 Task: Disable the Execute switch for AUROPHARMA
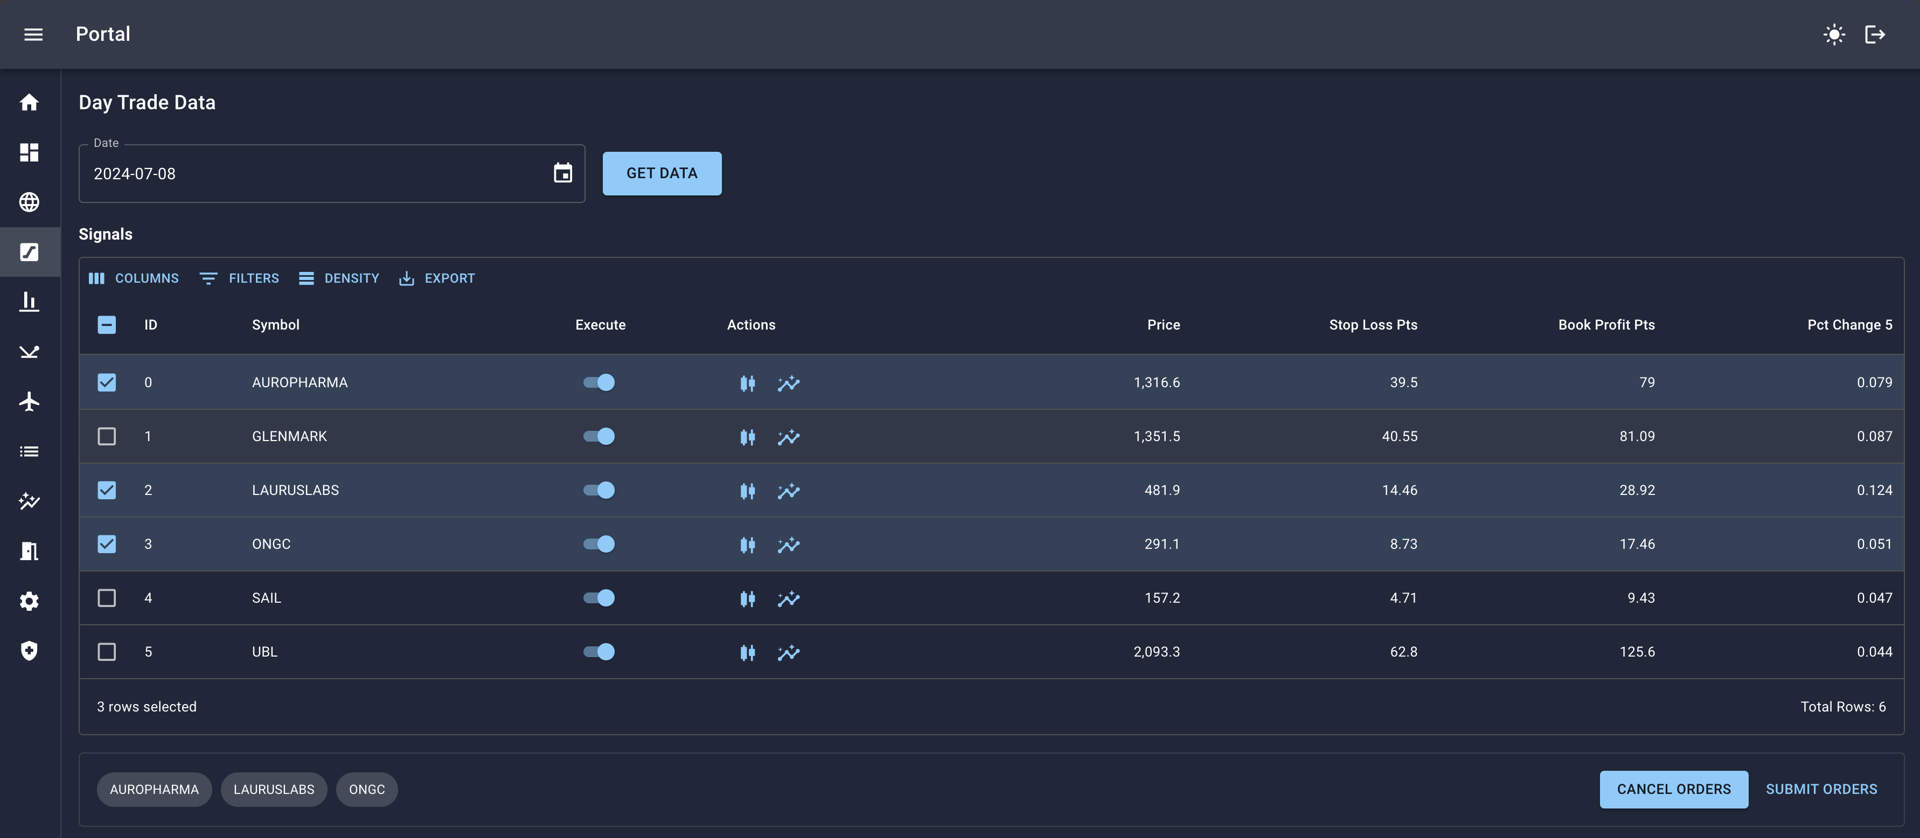(x=599, y=382)
